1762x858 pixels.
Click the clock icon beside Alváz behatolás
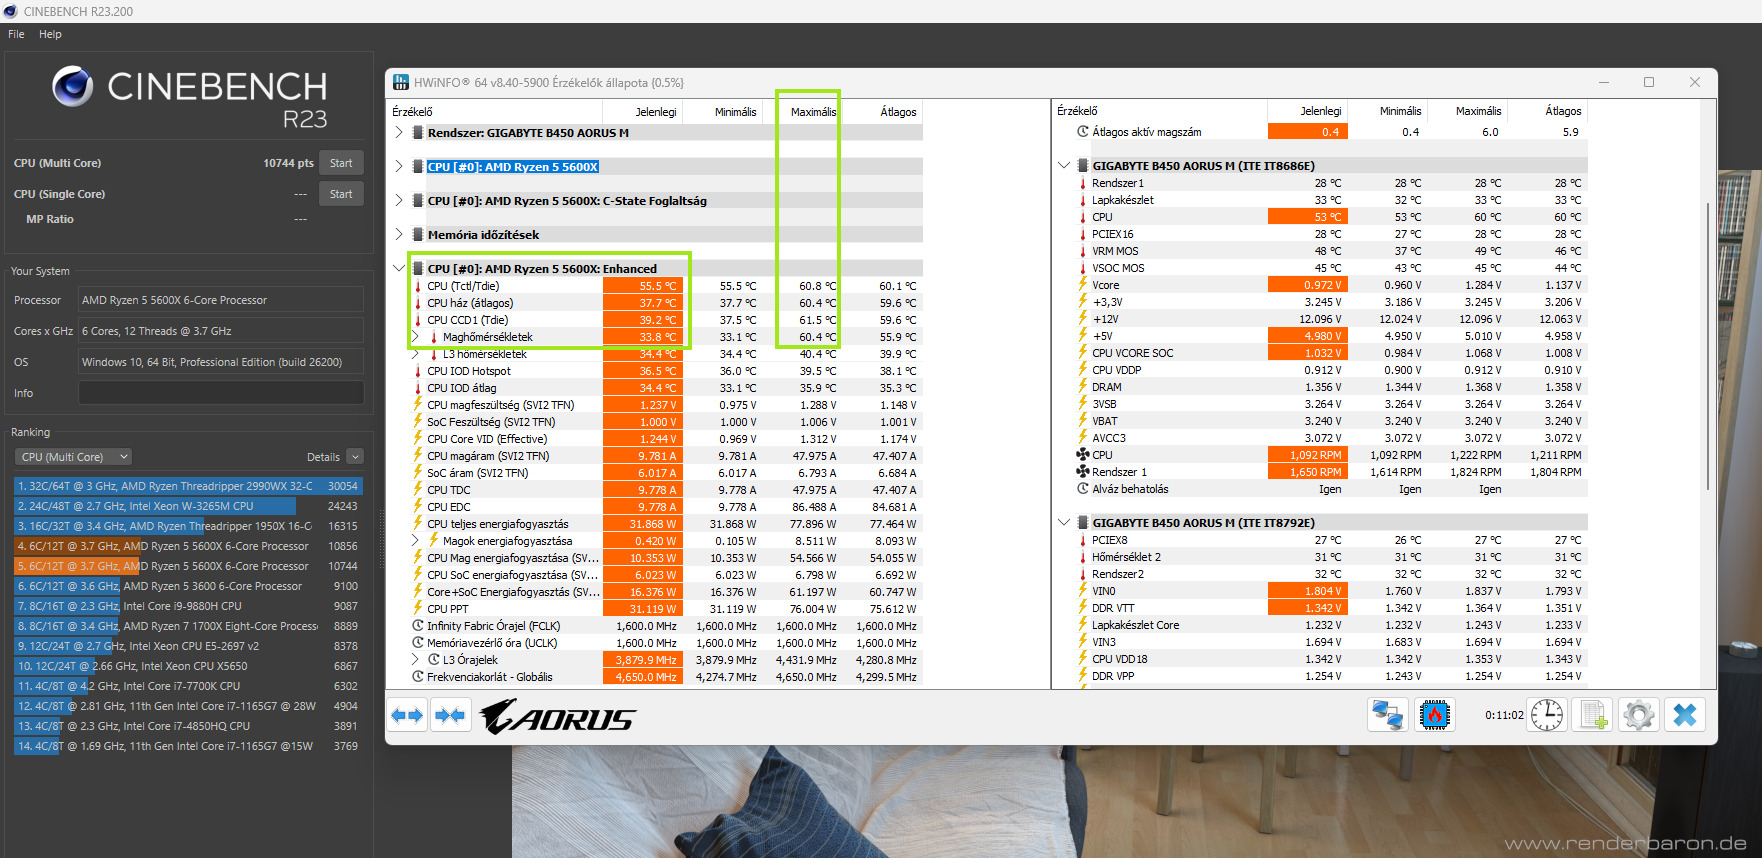point(1082,489)
